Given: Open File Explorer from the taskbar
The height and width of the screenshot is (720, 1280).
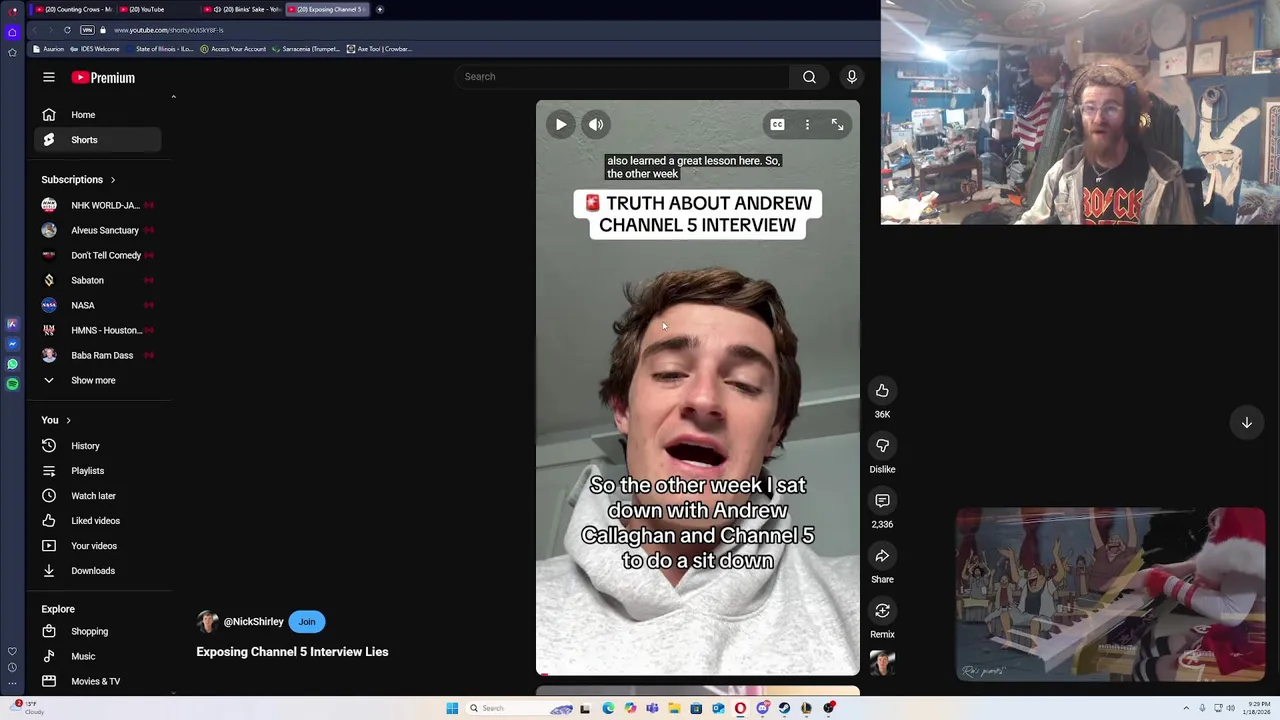Looking at the screenshot, I should (x=675, y=708).
